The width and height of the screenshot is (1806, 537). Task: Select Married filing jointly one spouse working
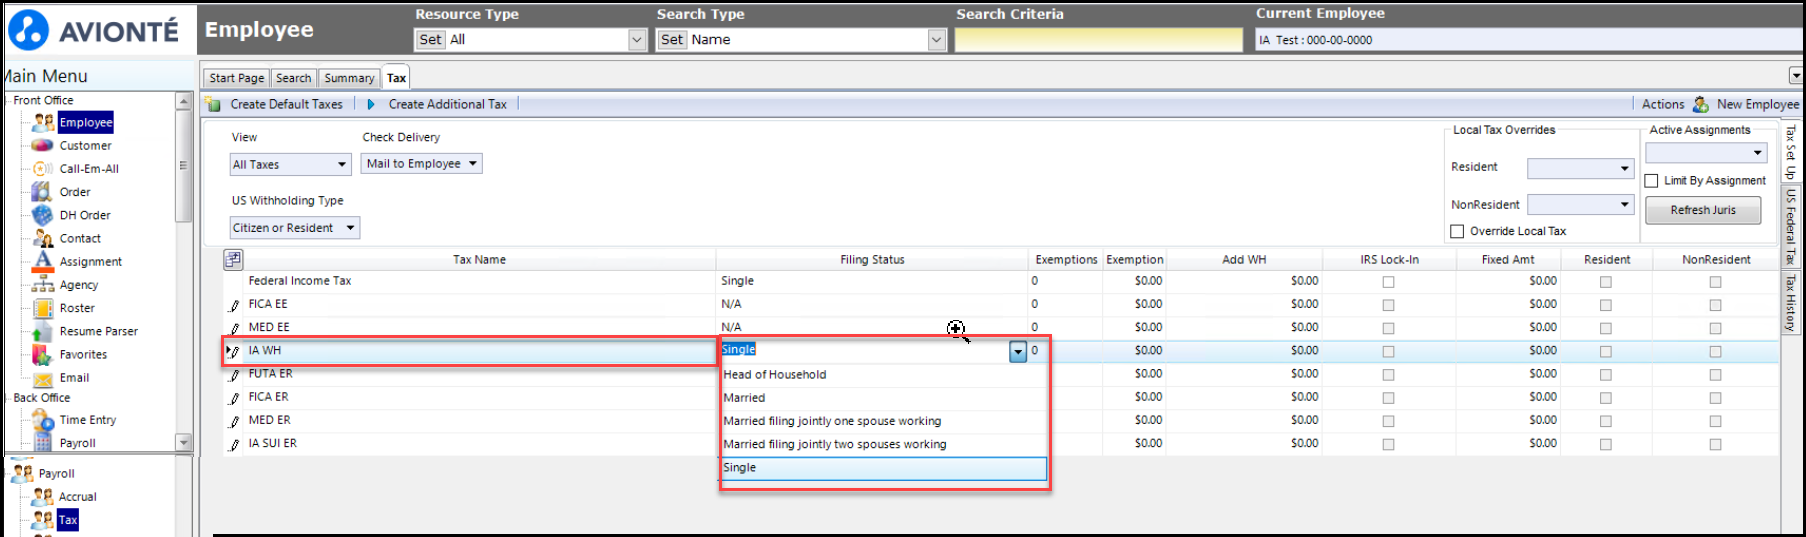884,421
